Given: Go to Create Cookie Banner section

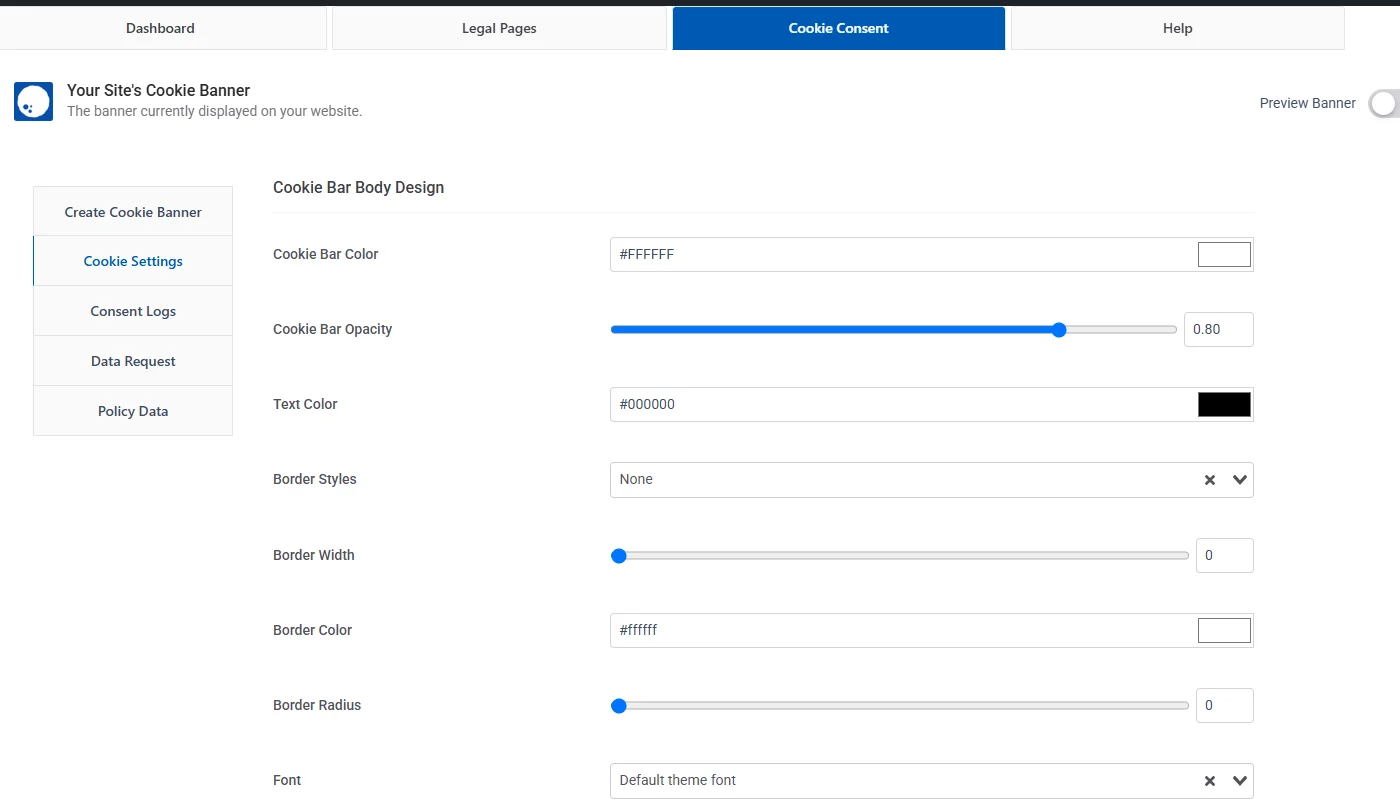Looking at the screenshot, I should [133, 212].
